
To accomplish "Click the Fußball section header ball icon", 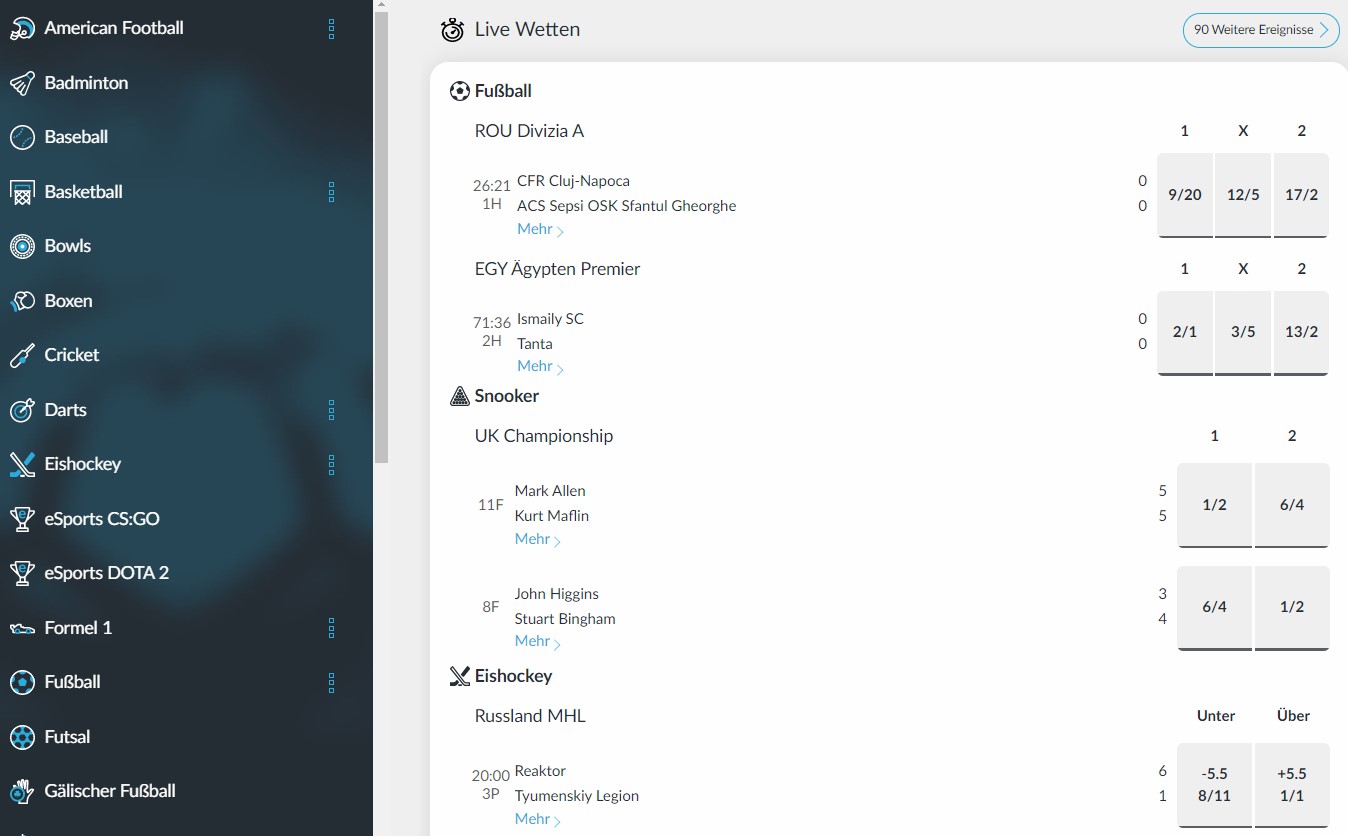I will (x=460, y=91).
